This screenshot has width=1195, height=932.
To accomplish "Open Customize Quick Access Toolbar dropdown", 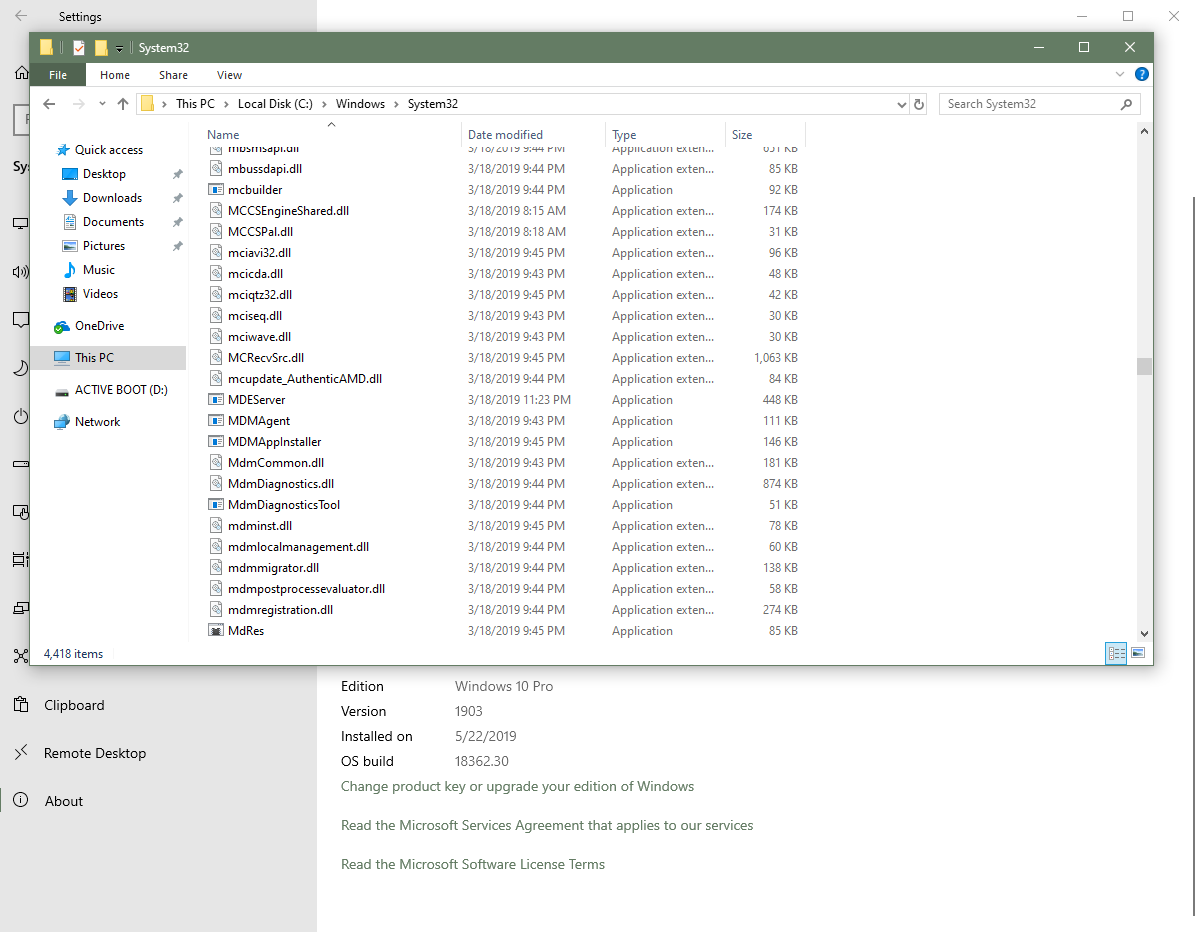I will click(x=120, y=49).
